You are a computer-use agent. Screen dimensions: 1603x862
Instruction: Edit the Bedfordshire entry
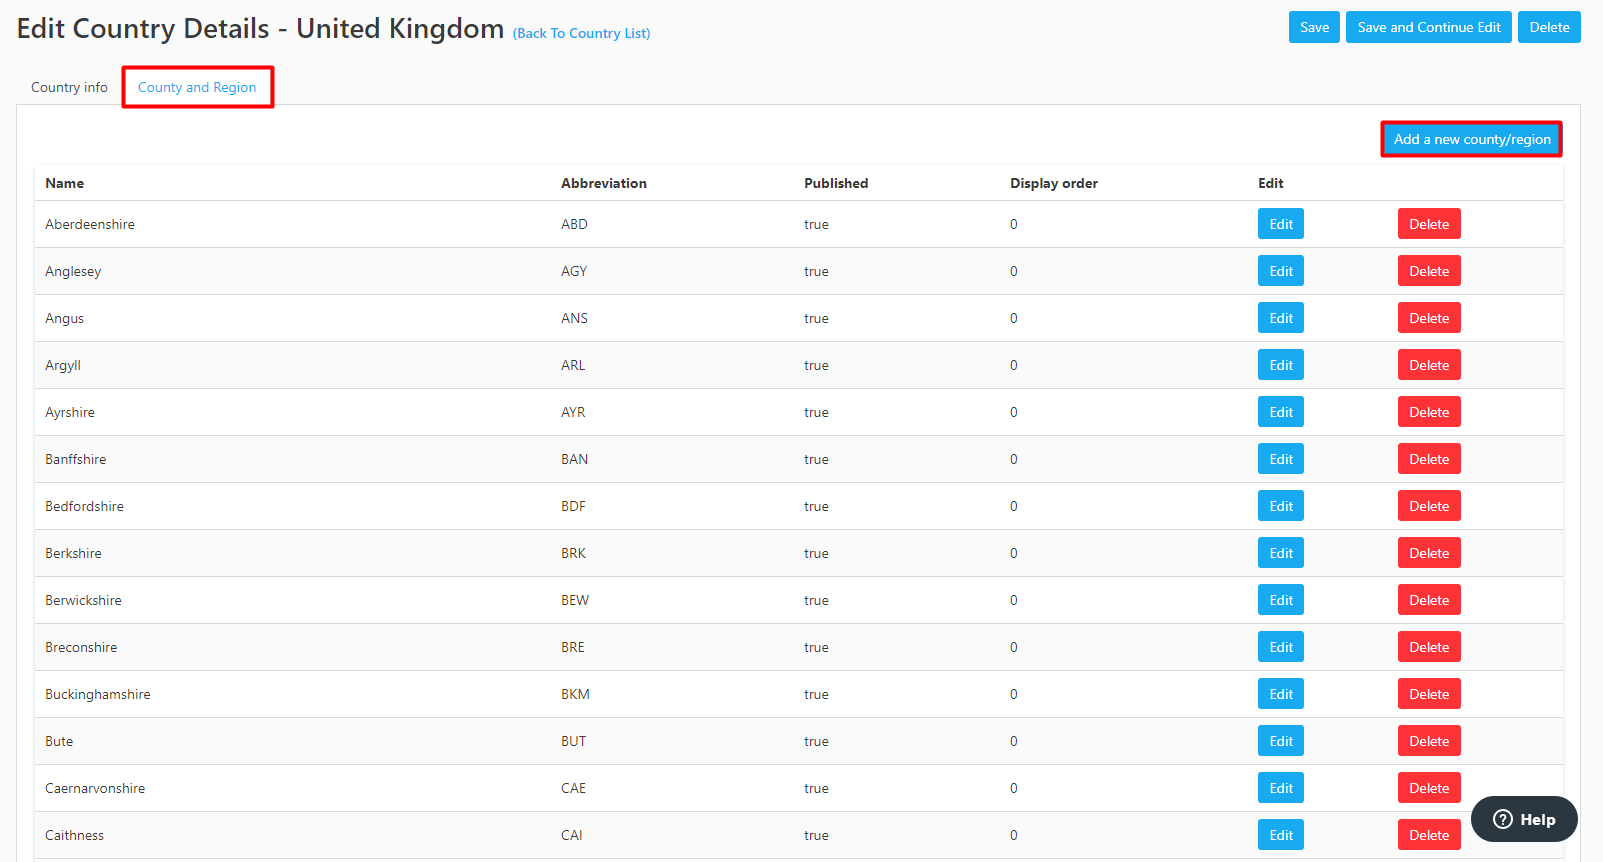coord(1280,506)
